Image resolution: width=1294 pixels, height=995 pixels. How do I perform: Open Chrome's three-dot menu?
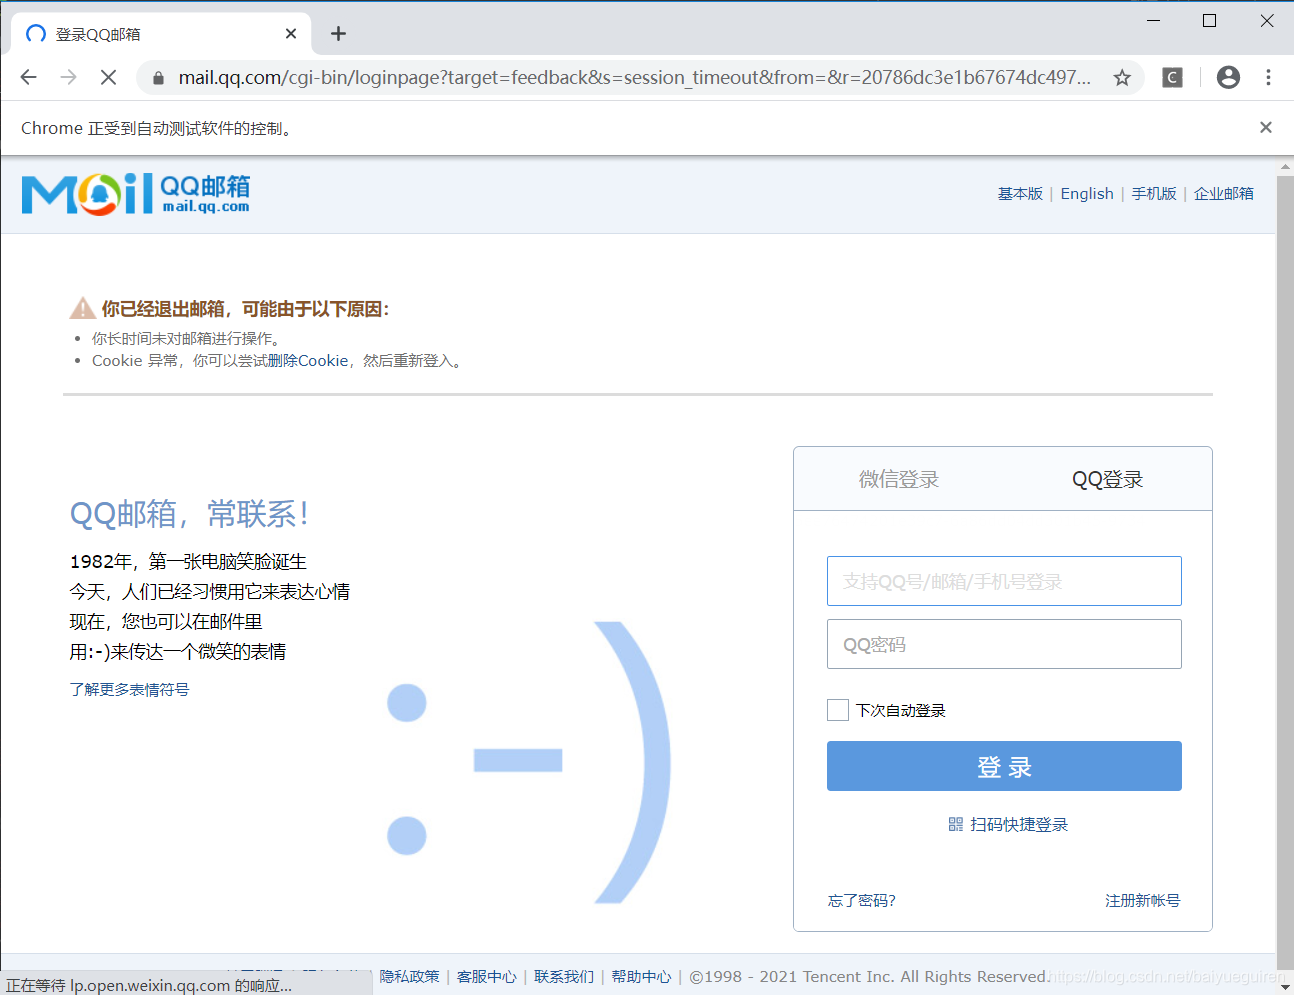coord(1268,77)
